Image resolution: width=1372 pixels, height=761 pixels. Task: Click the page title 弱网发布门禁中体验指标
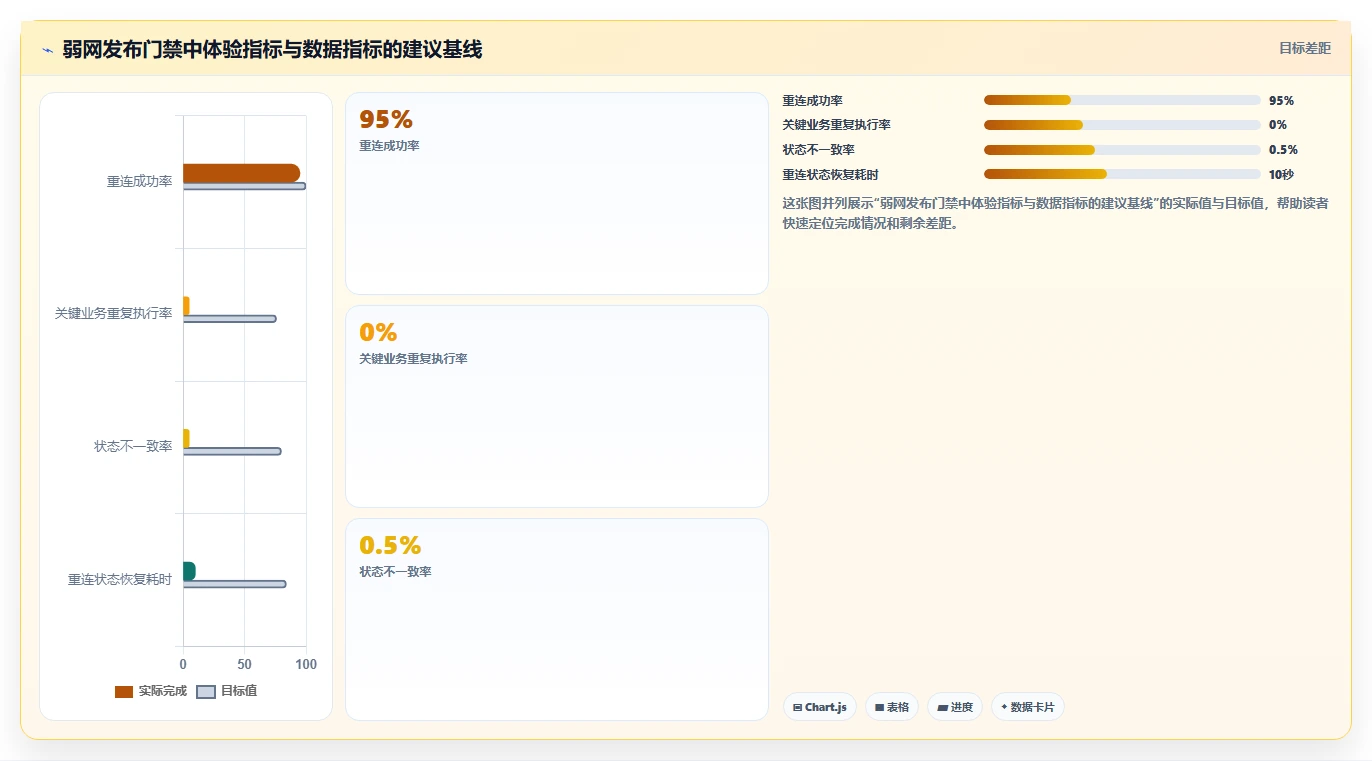(x=272, y=50)
